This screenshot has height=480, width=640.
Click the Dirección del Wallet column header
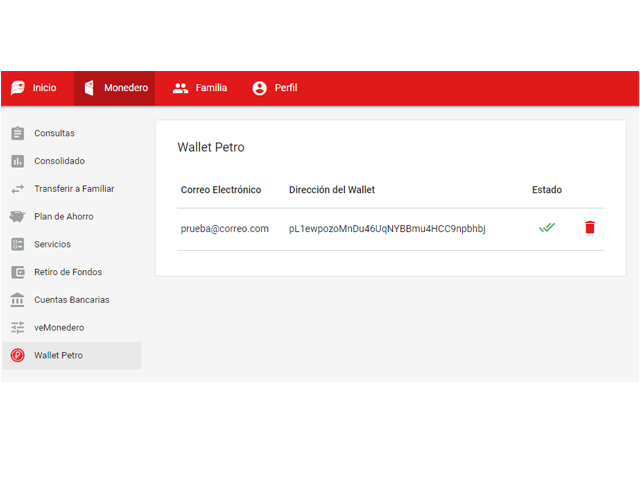pos(332,190)
